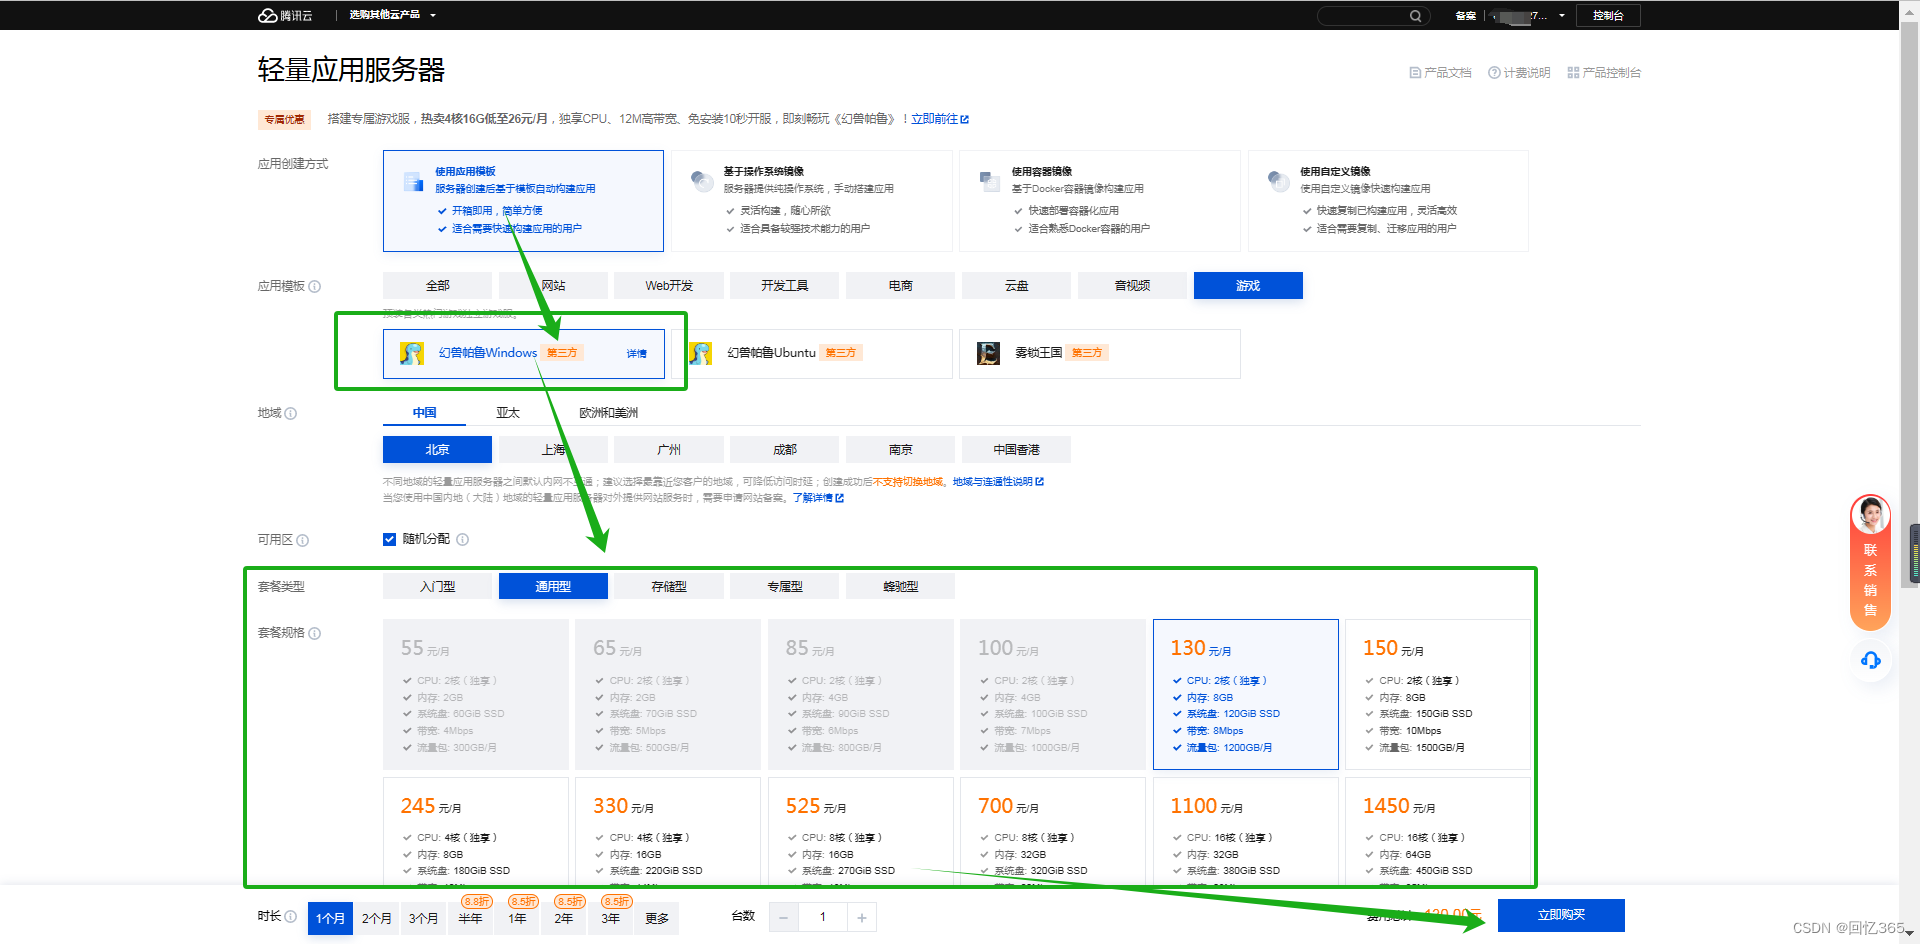Click the 立即购买 button
Viewport: 1920px width, 944px height.
(1561, 916)
